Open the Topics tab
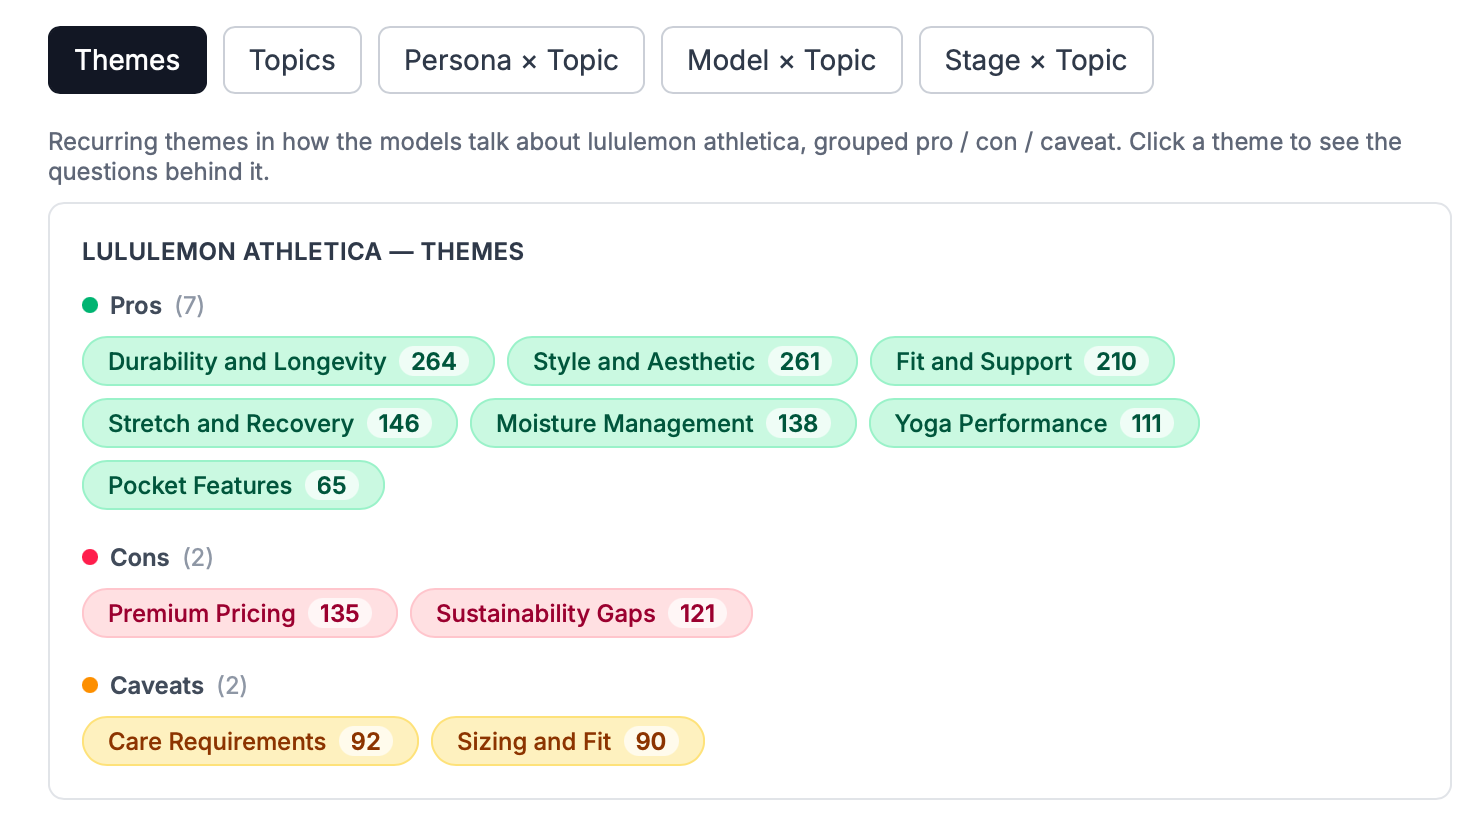This screenshot has height=826, width=1472. coord(292,60)
